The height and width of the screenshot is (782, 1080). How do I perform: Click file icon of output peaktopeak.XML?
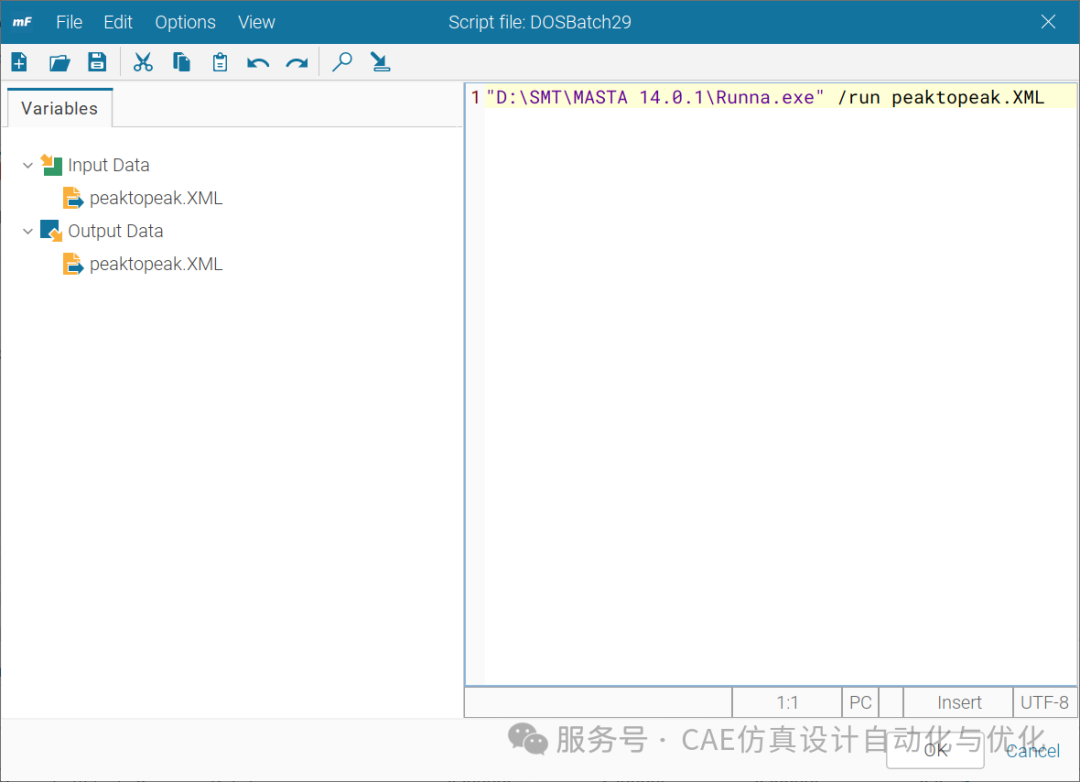73,264
